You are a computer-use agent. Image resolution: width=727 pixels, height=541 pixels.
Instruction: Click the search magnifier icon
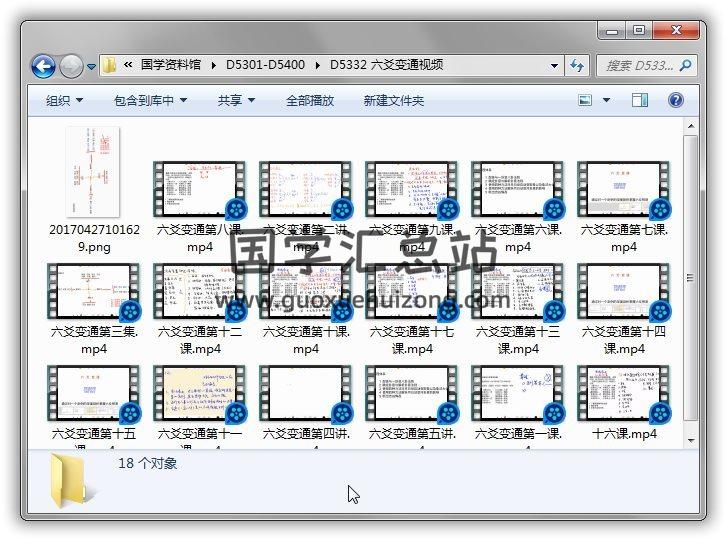[x=686, y=65]
